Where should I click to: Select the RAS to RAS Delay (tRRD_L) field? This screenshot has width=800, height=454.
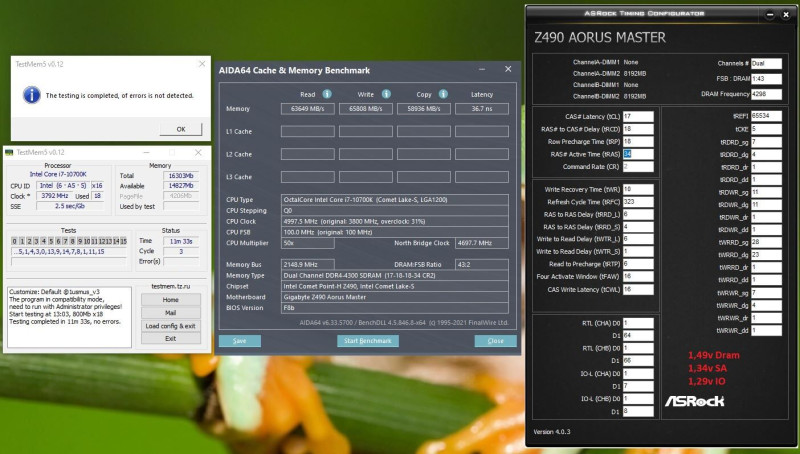point(638,214)
